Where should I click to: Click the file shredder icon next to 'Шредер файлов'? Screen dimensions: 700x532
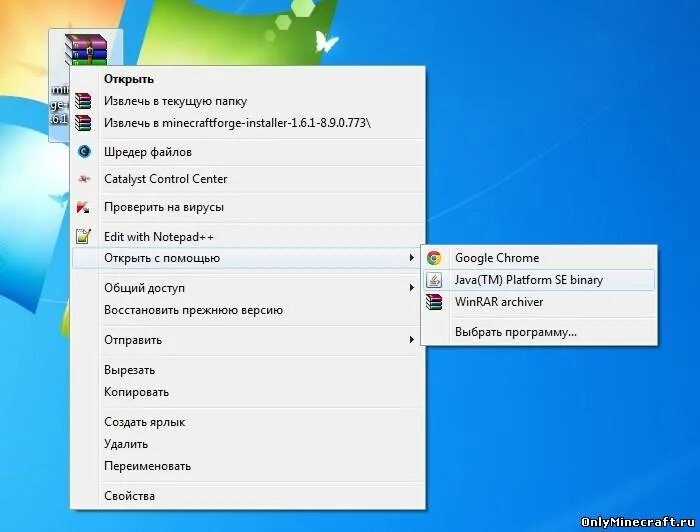coord(84,152)
